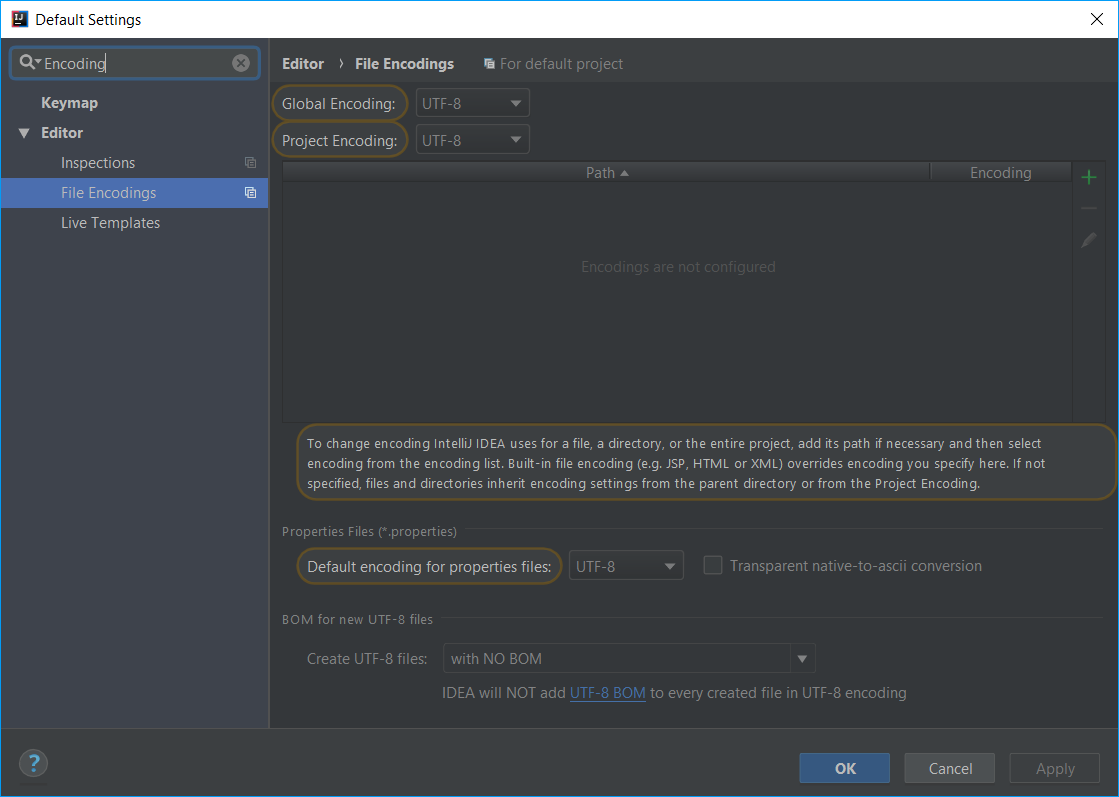Click the search magnifier history icon

point(29,63)
